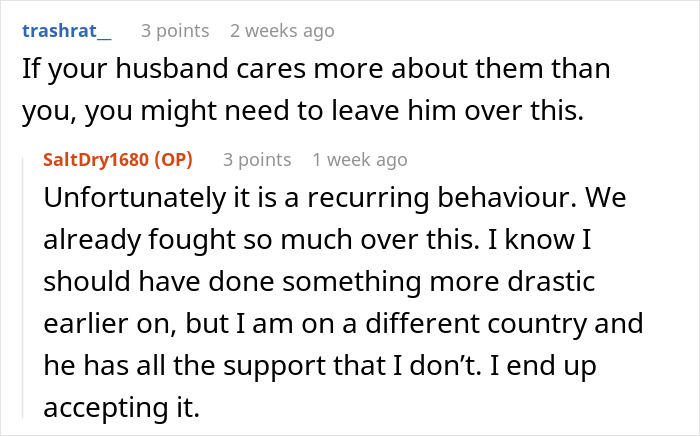Click line starting 'If your husband cares'
Image resolution: width=700 pixels, height=436 pixels.
(x=316, y=69)
